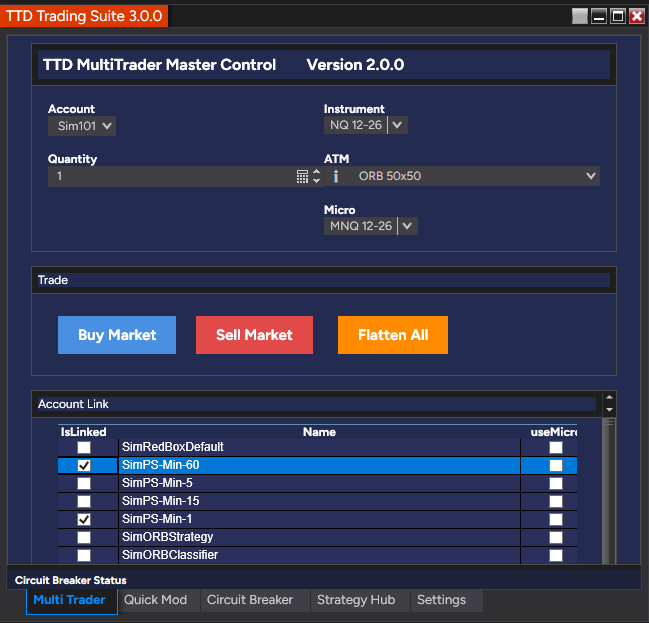Image resolution: width=649 pixels, height=623 pixels.
Task: Check IsLinked for SimPS-Min-15
Action: pyautogui.click(x=84, y=501)
